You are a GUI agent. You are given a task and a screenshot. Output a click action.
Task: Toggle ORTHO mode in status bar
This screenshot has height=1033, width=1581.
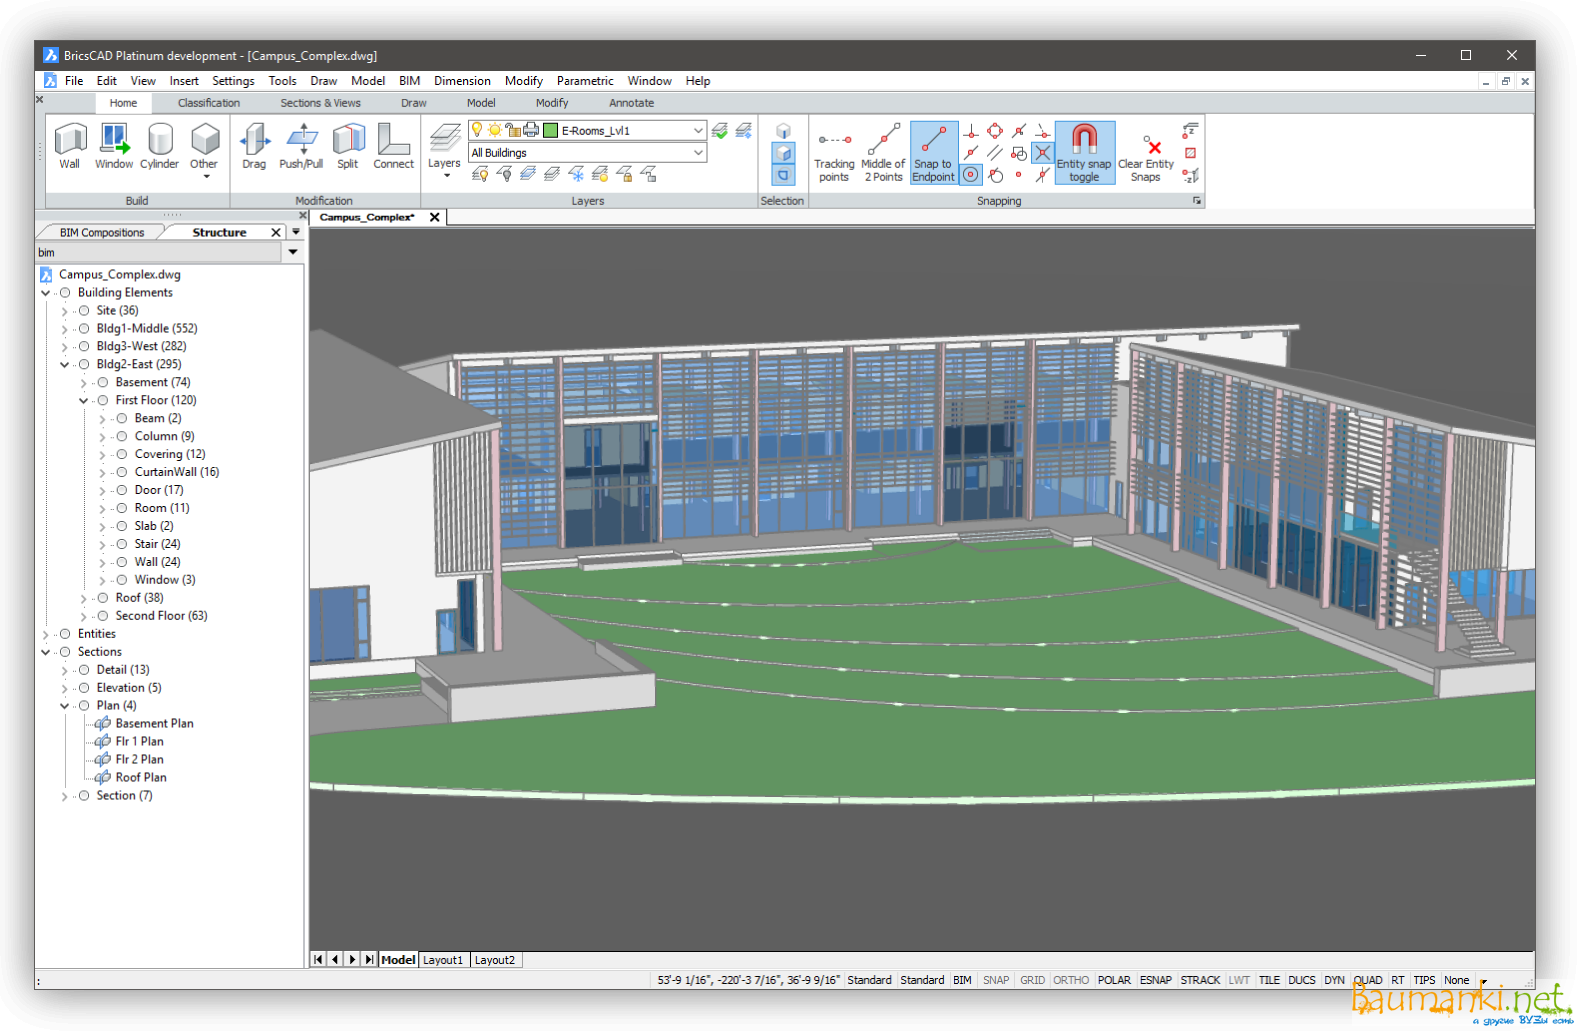[1070, 980]
